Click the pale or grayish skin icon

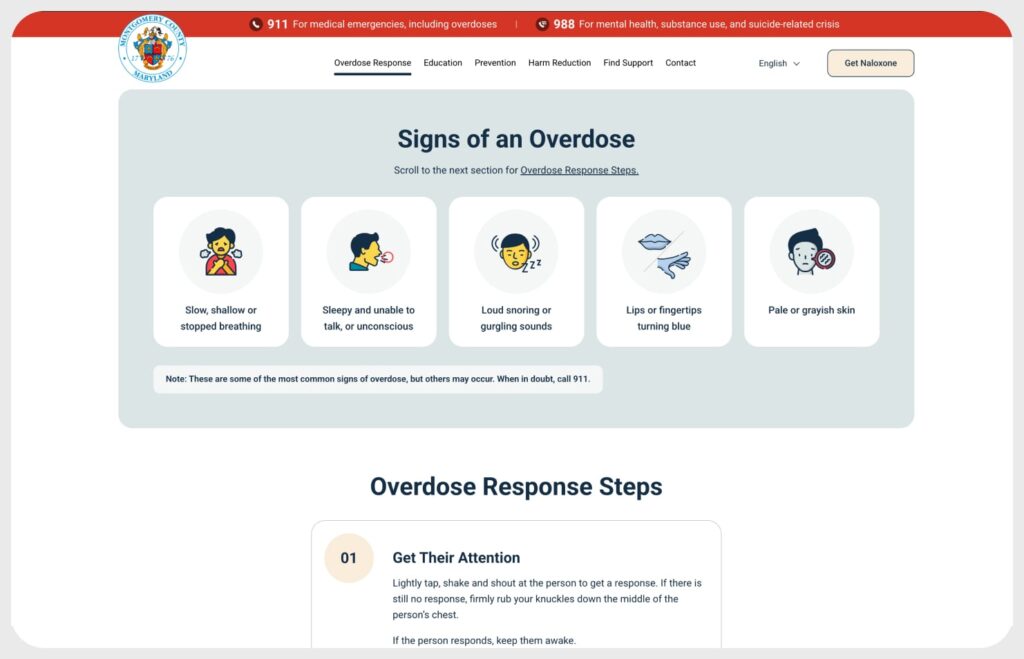point(811,251)
